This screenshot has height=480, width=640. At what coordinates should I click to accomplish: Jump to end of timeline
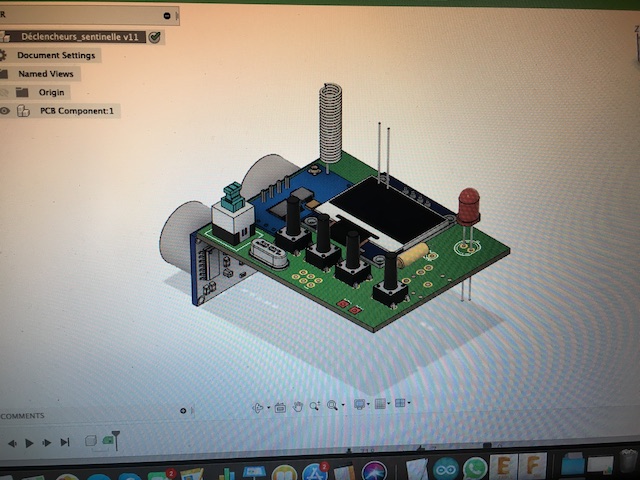pyautogui.click(x=65, y=442)
